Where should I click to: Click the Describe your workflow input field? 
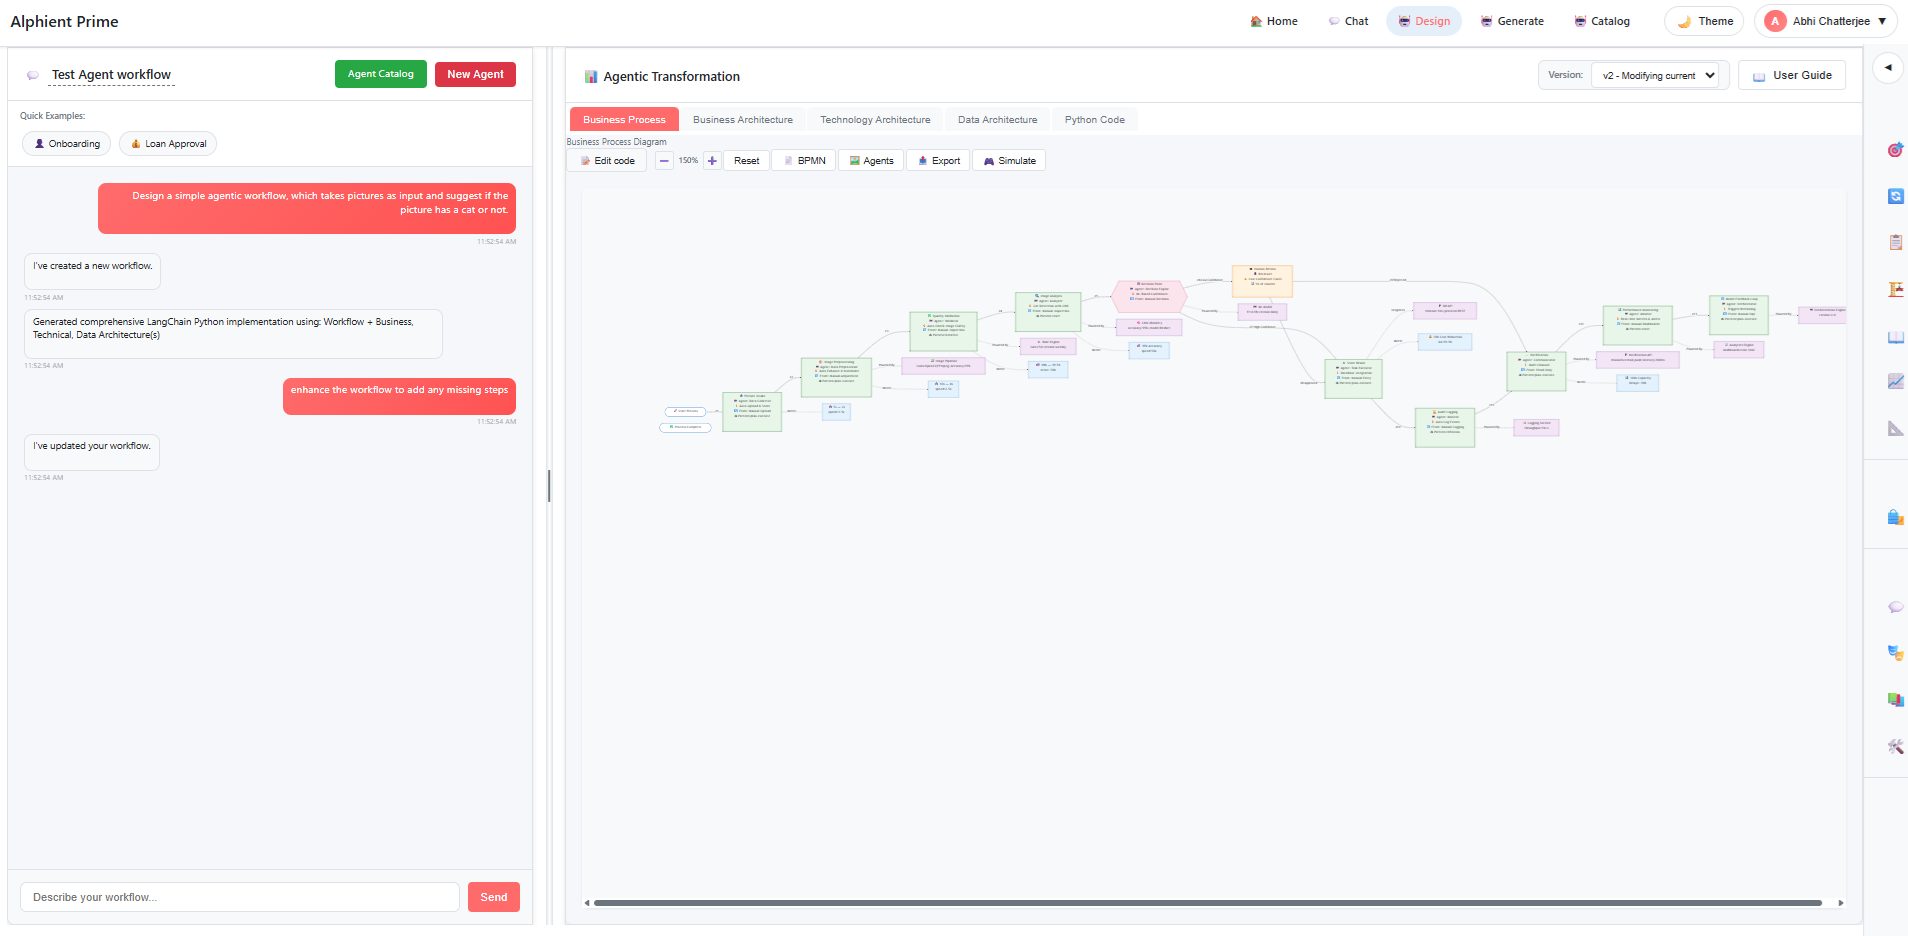[240, 897]
